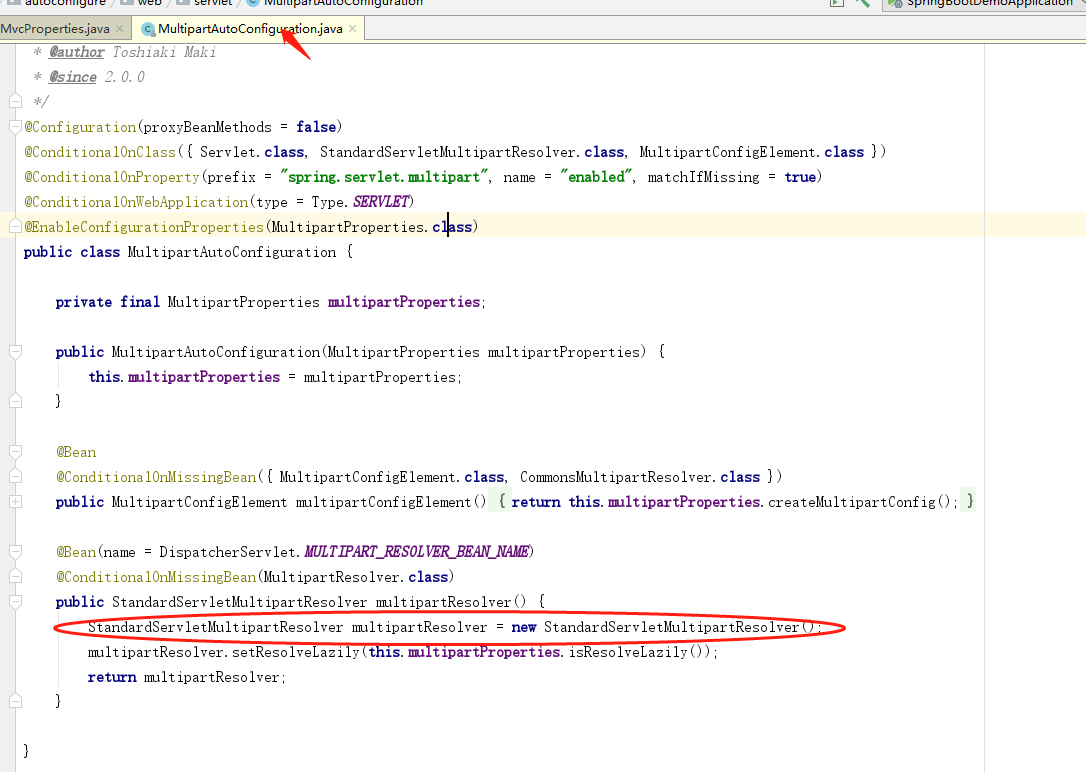The image size is (1086, 772).
Task: Click constructor name MultipartAutoConfiguration(
Action: 216,352
